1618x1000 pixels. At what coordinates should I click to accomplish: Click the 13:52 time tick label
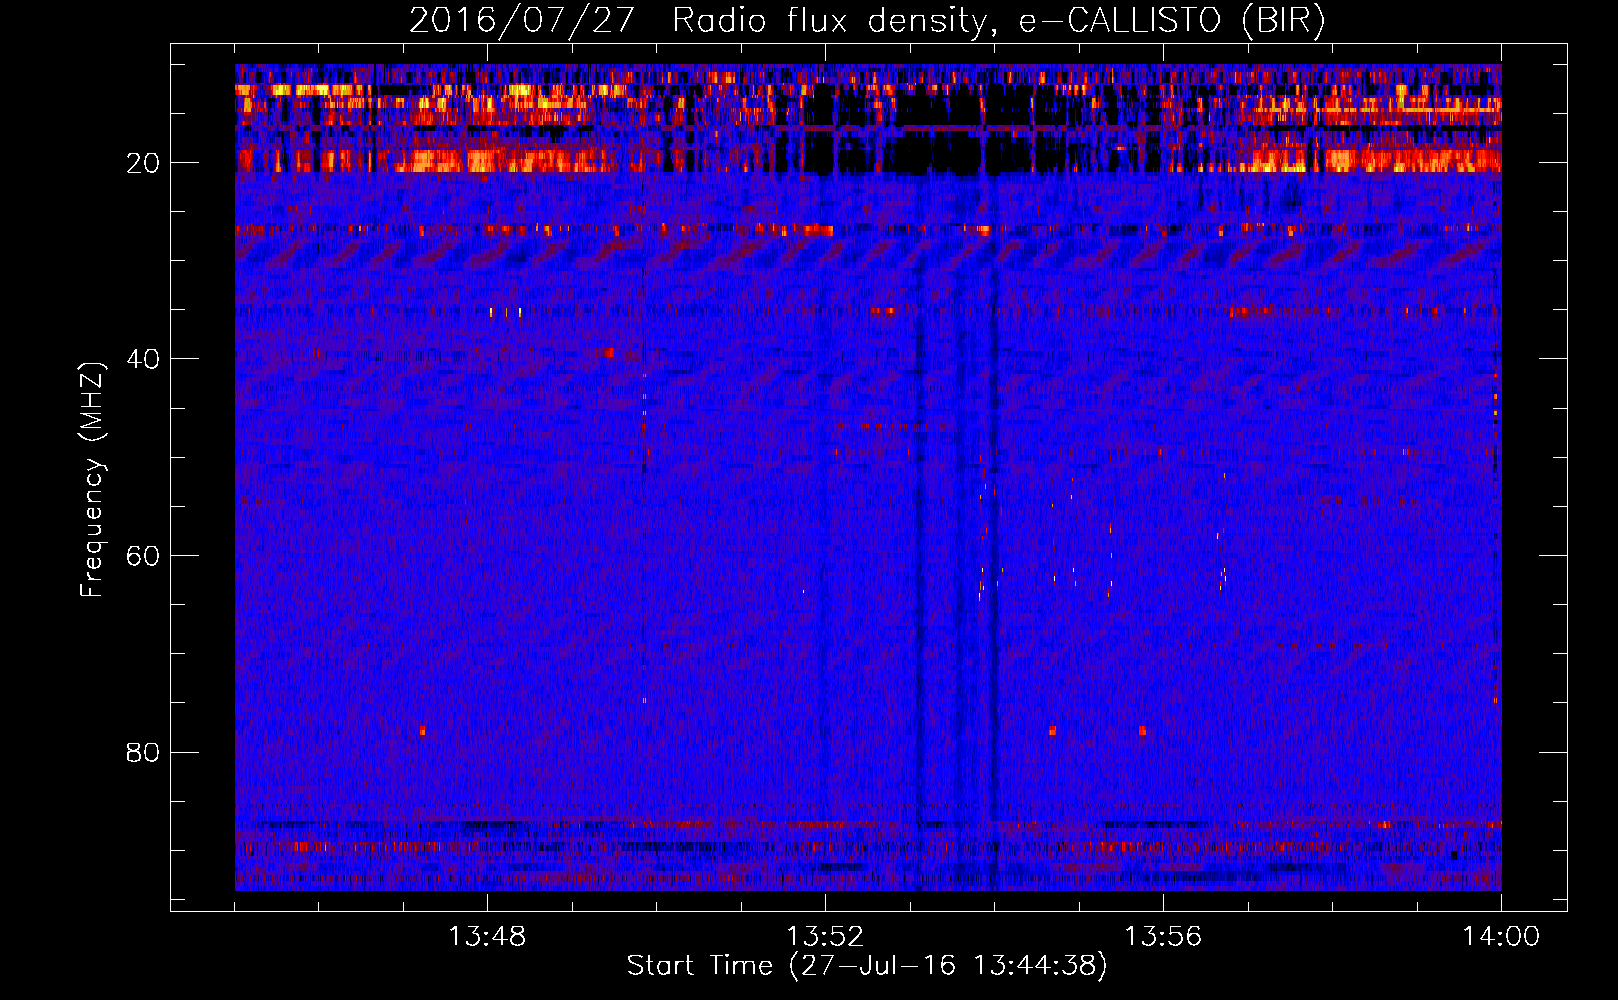coord(825,936)
